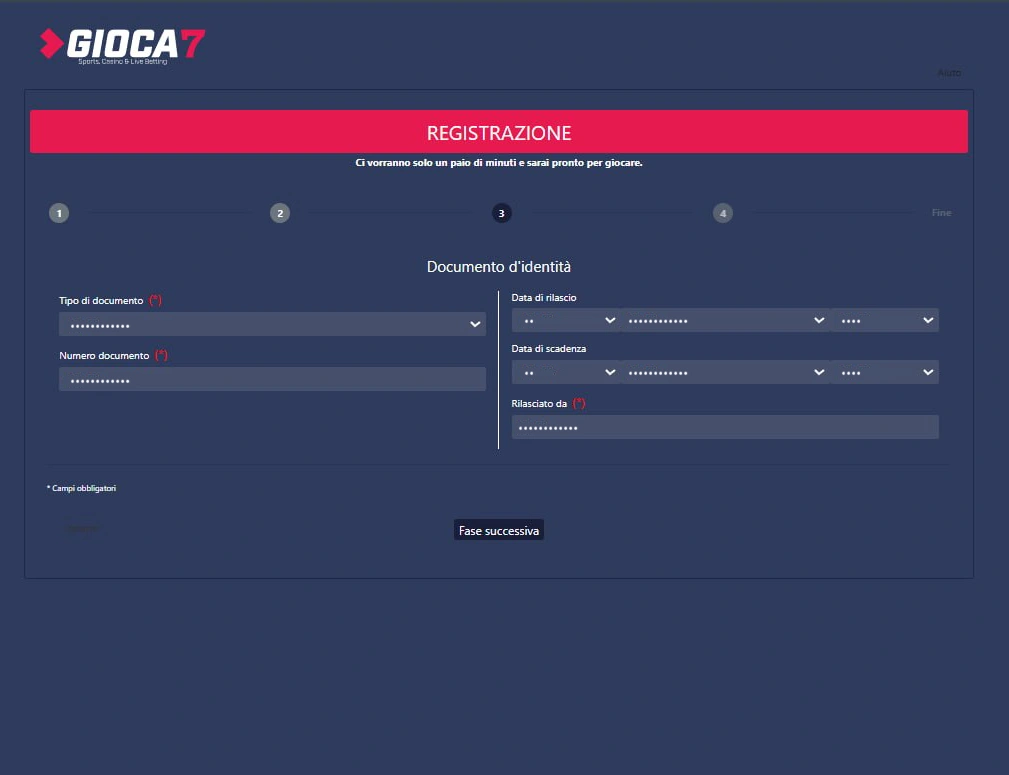Click the Campi obbligatori note
The width and height of the screenshot is (1009, 775).
click(x=81, y=488)
